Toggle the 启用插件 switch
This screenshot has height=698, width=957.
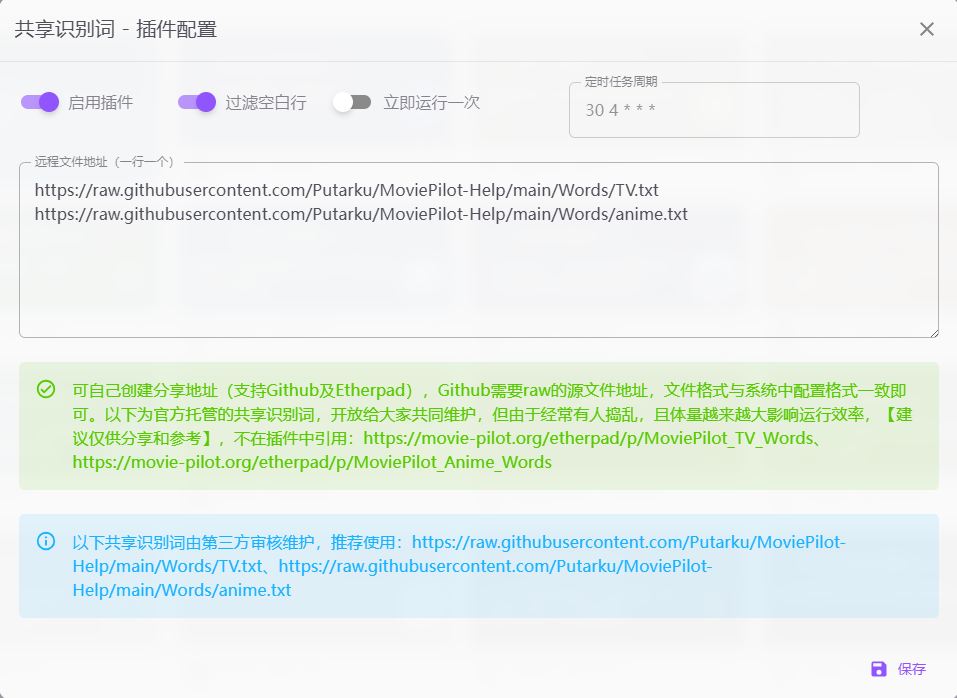point(40,102)
